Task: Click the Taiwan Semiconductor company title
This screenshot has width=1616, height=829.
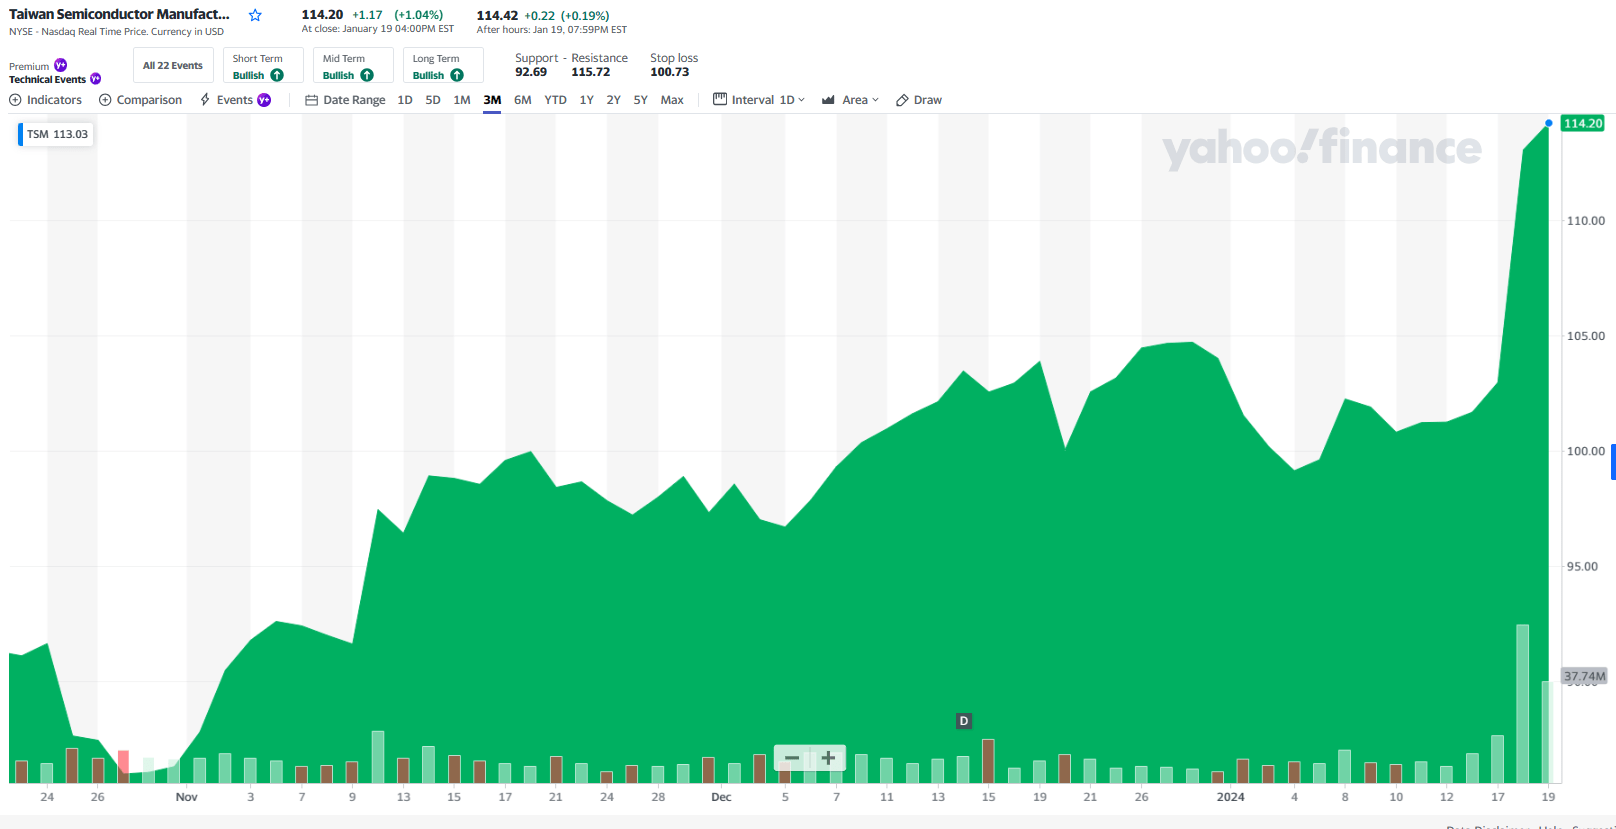Action: point(119,14)
